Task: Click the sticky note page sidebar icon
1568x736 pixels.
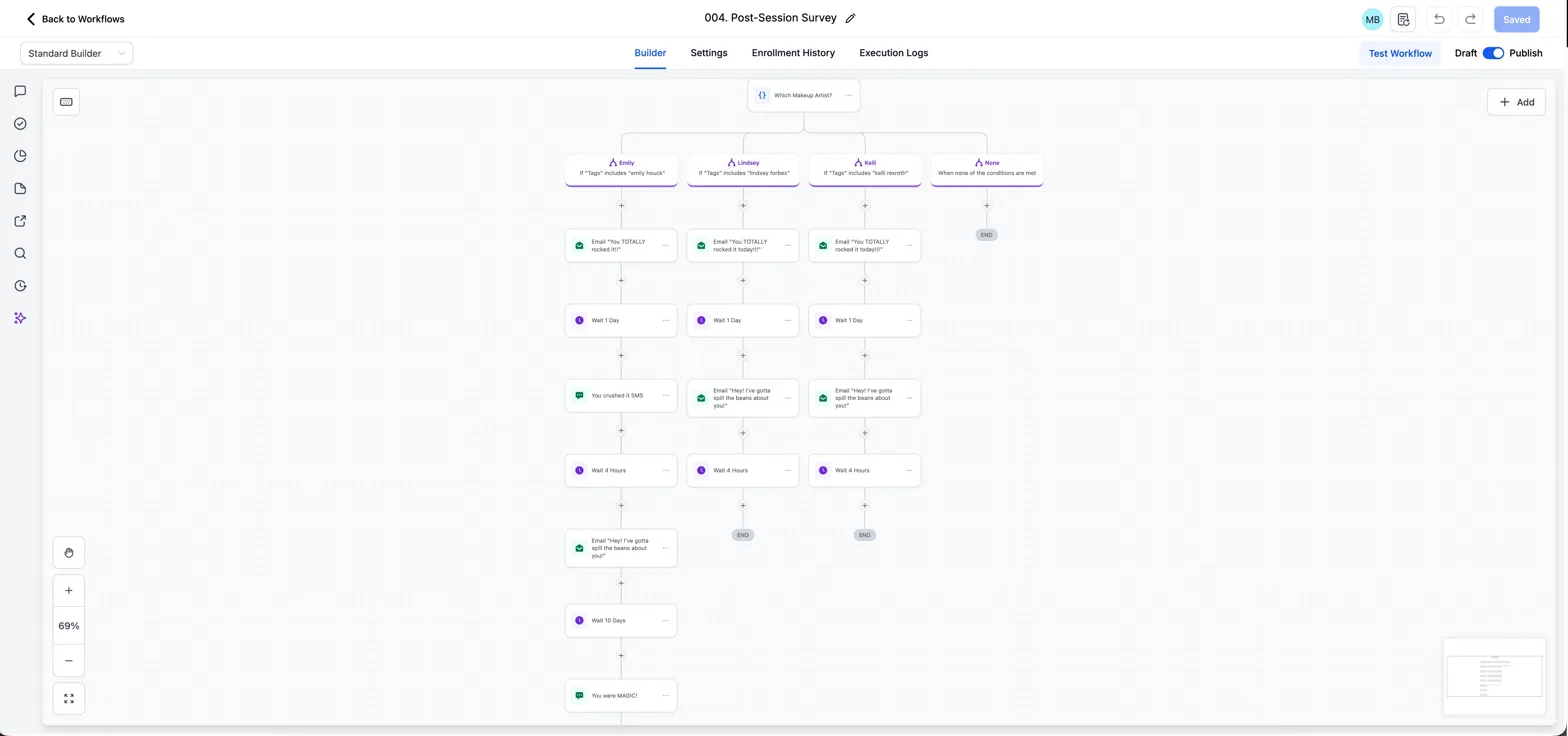Action: point(20,189)
